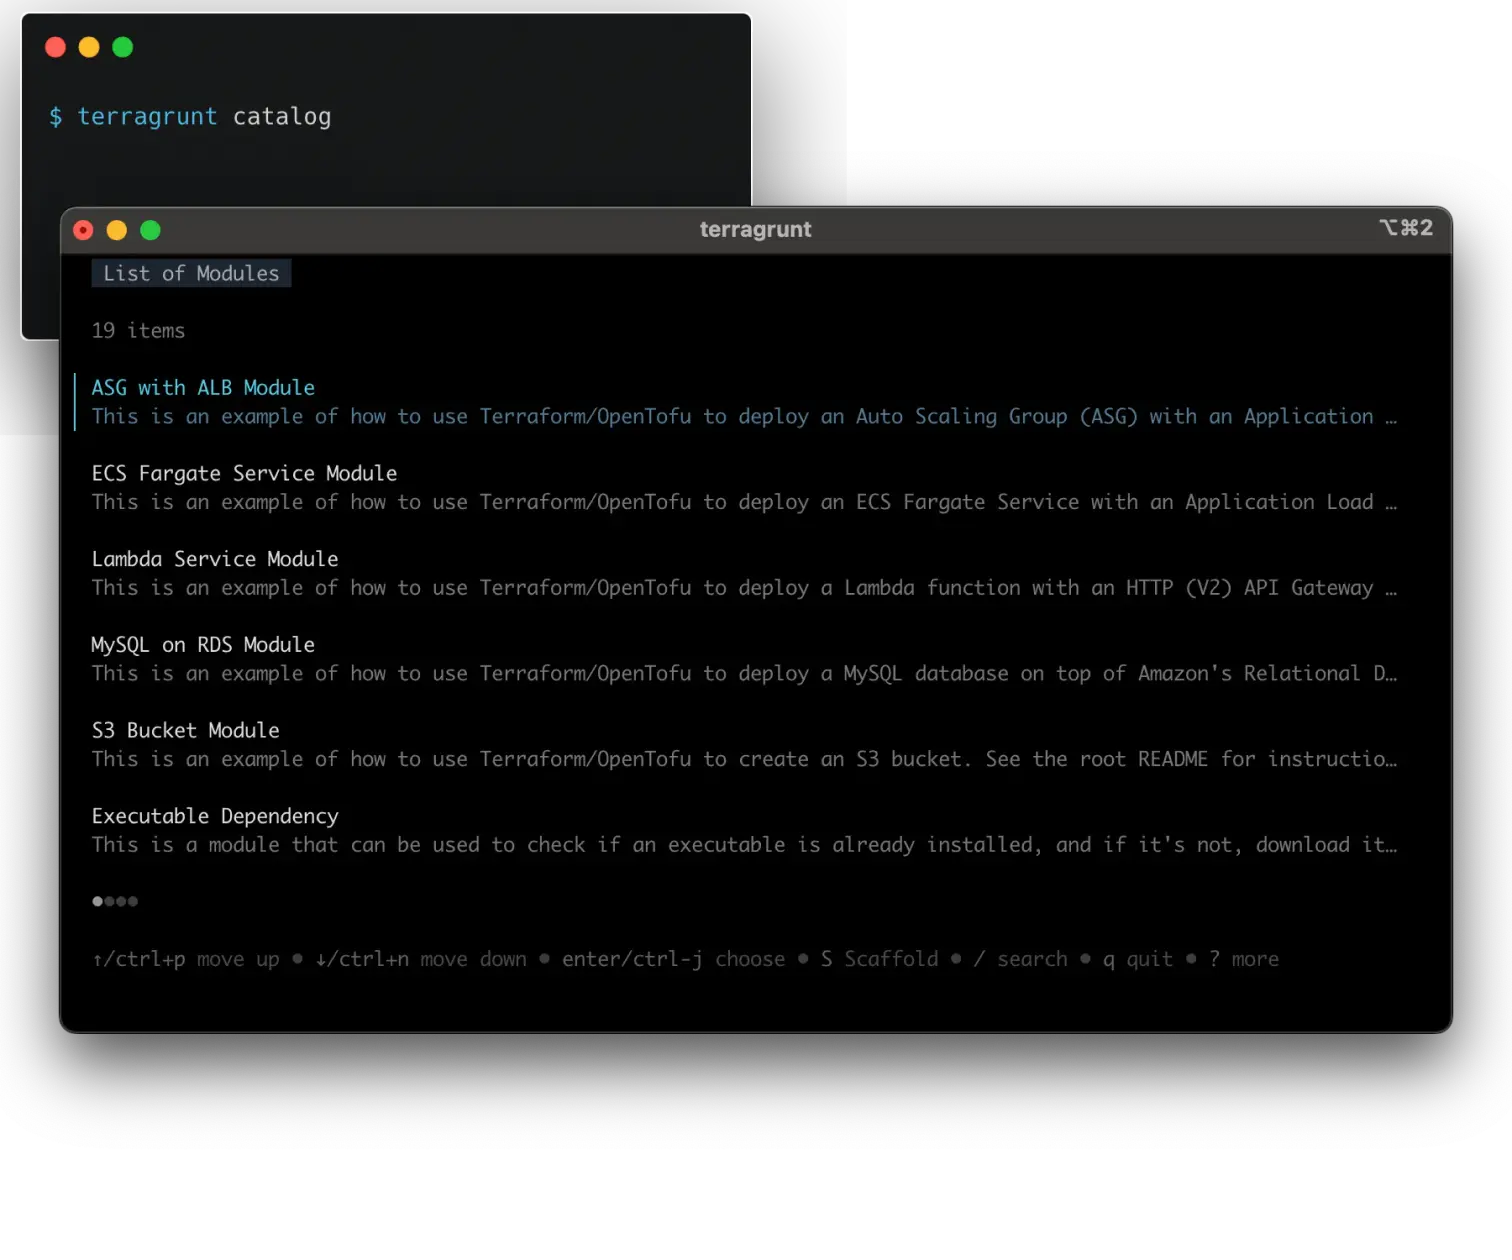Click the ASG with ALB description line
This screenshot has height=1260, width=1512.
tap(744, 417)
